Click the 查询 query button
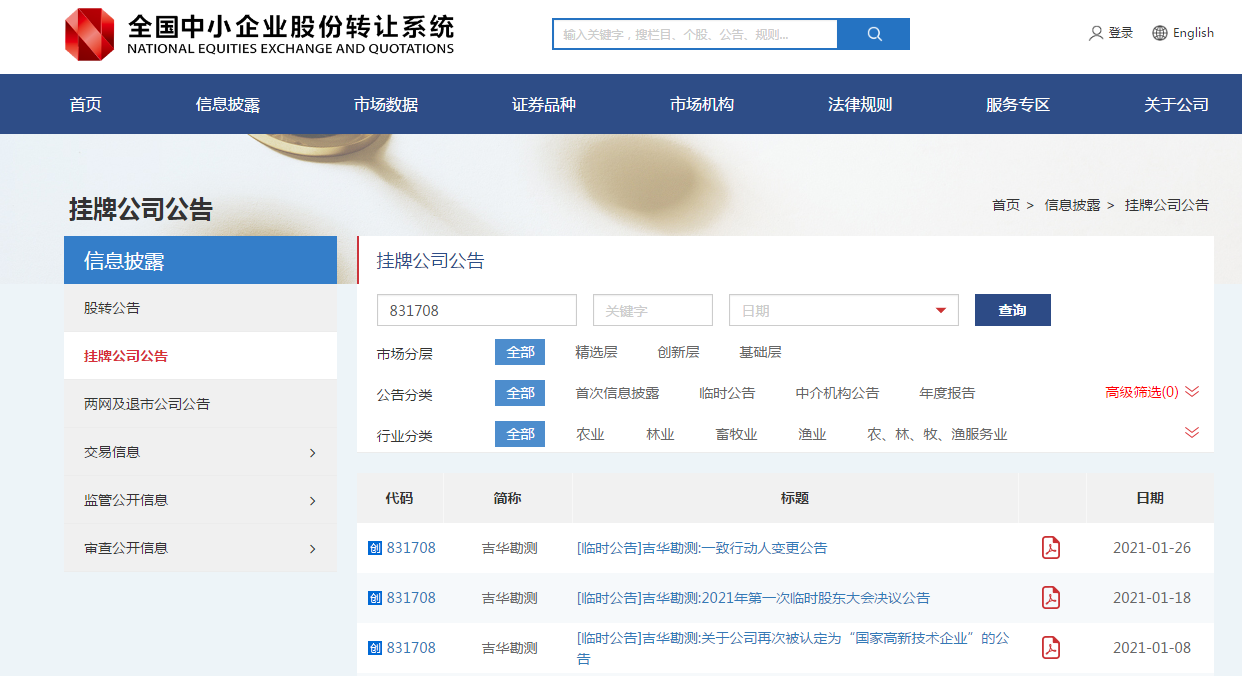Image resolution: width=1242 pixels, height=676 pixels. 1012,310
